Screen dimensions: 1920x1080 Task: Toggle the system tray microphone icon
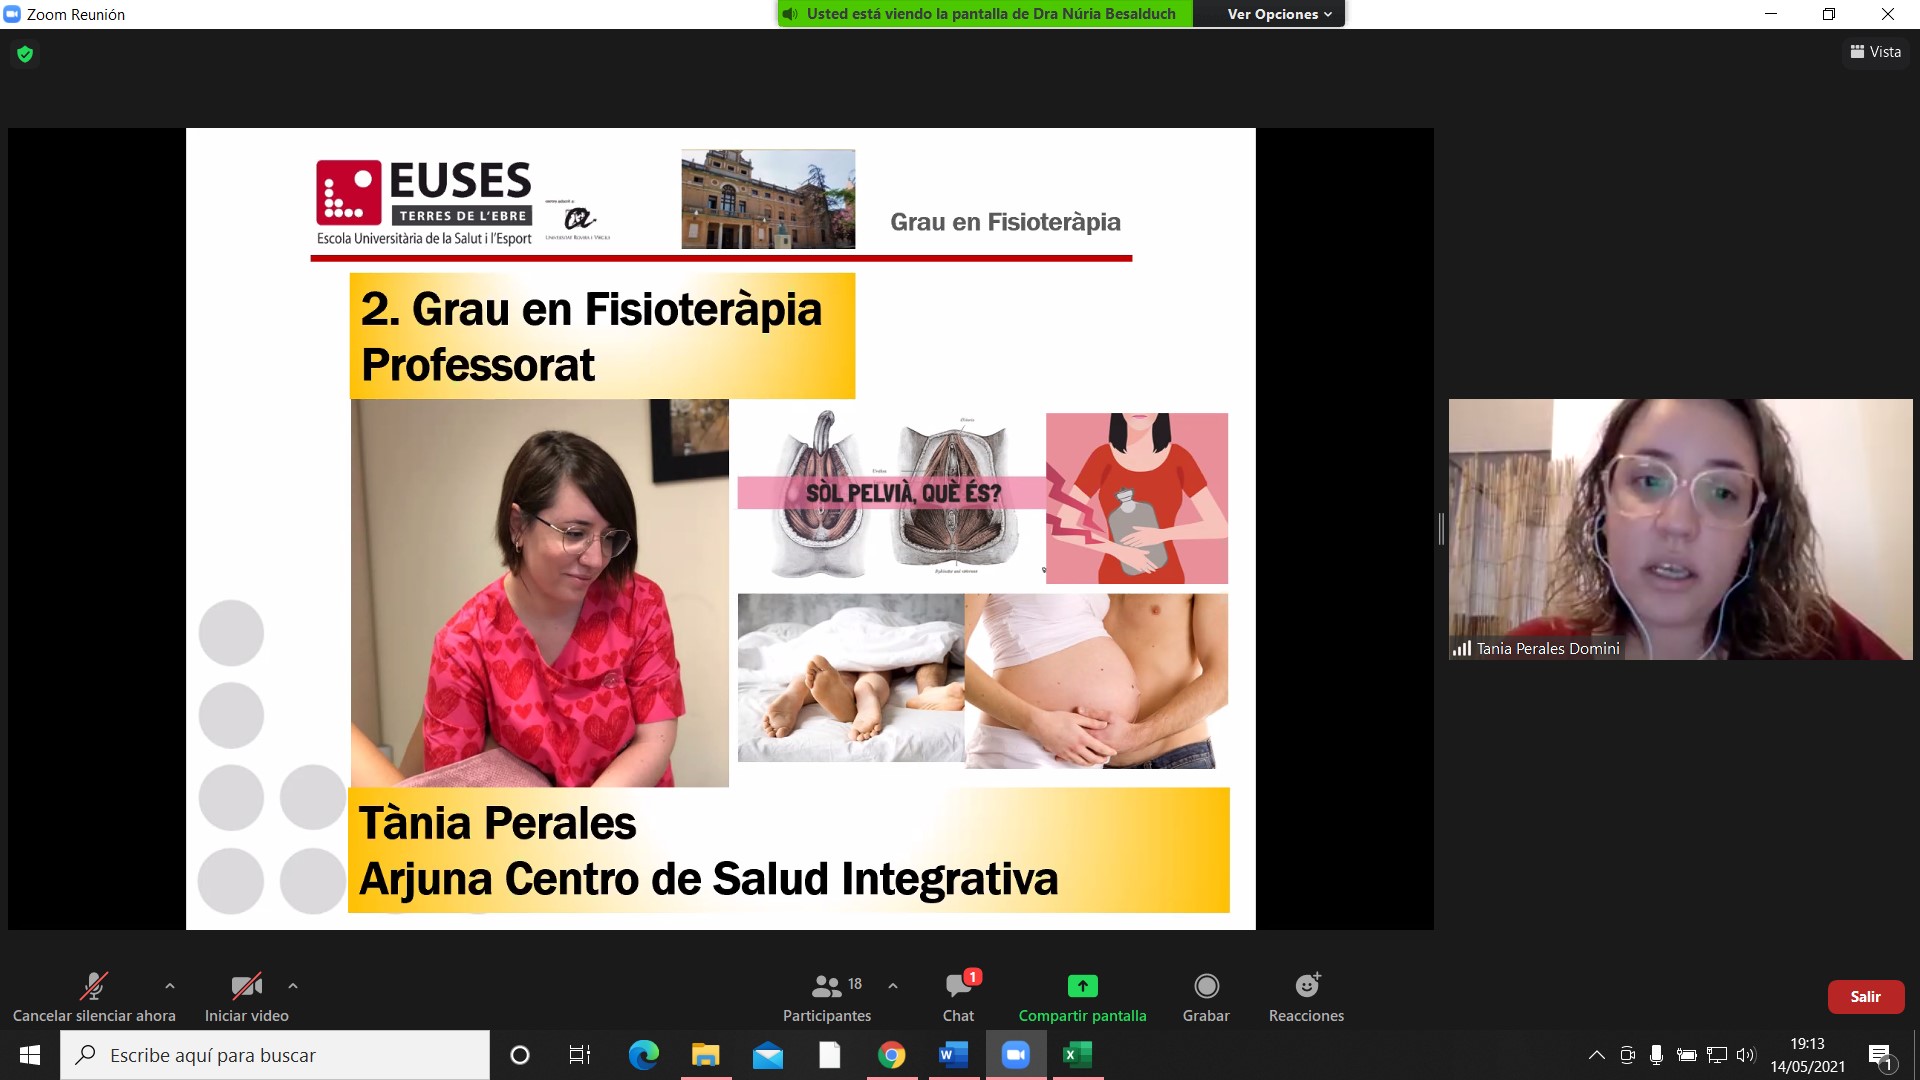(1656, 1055)
